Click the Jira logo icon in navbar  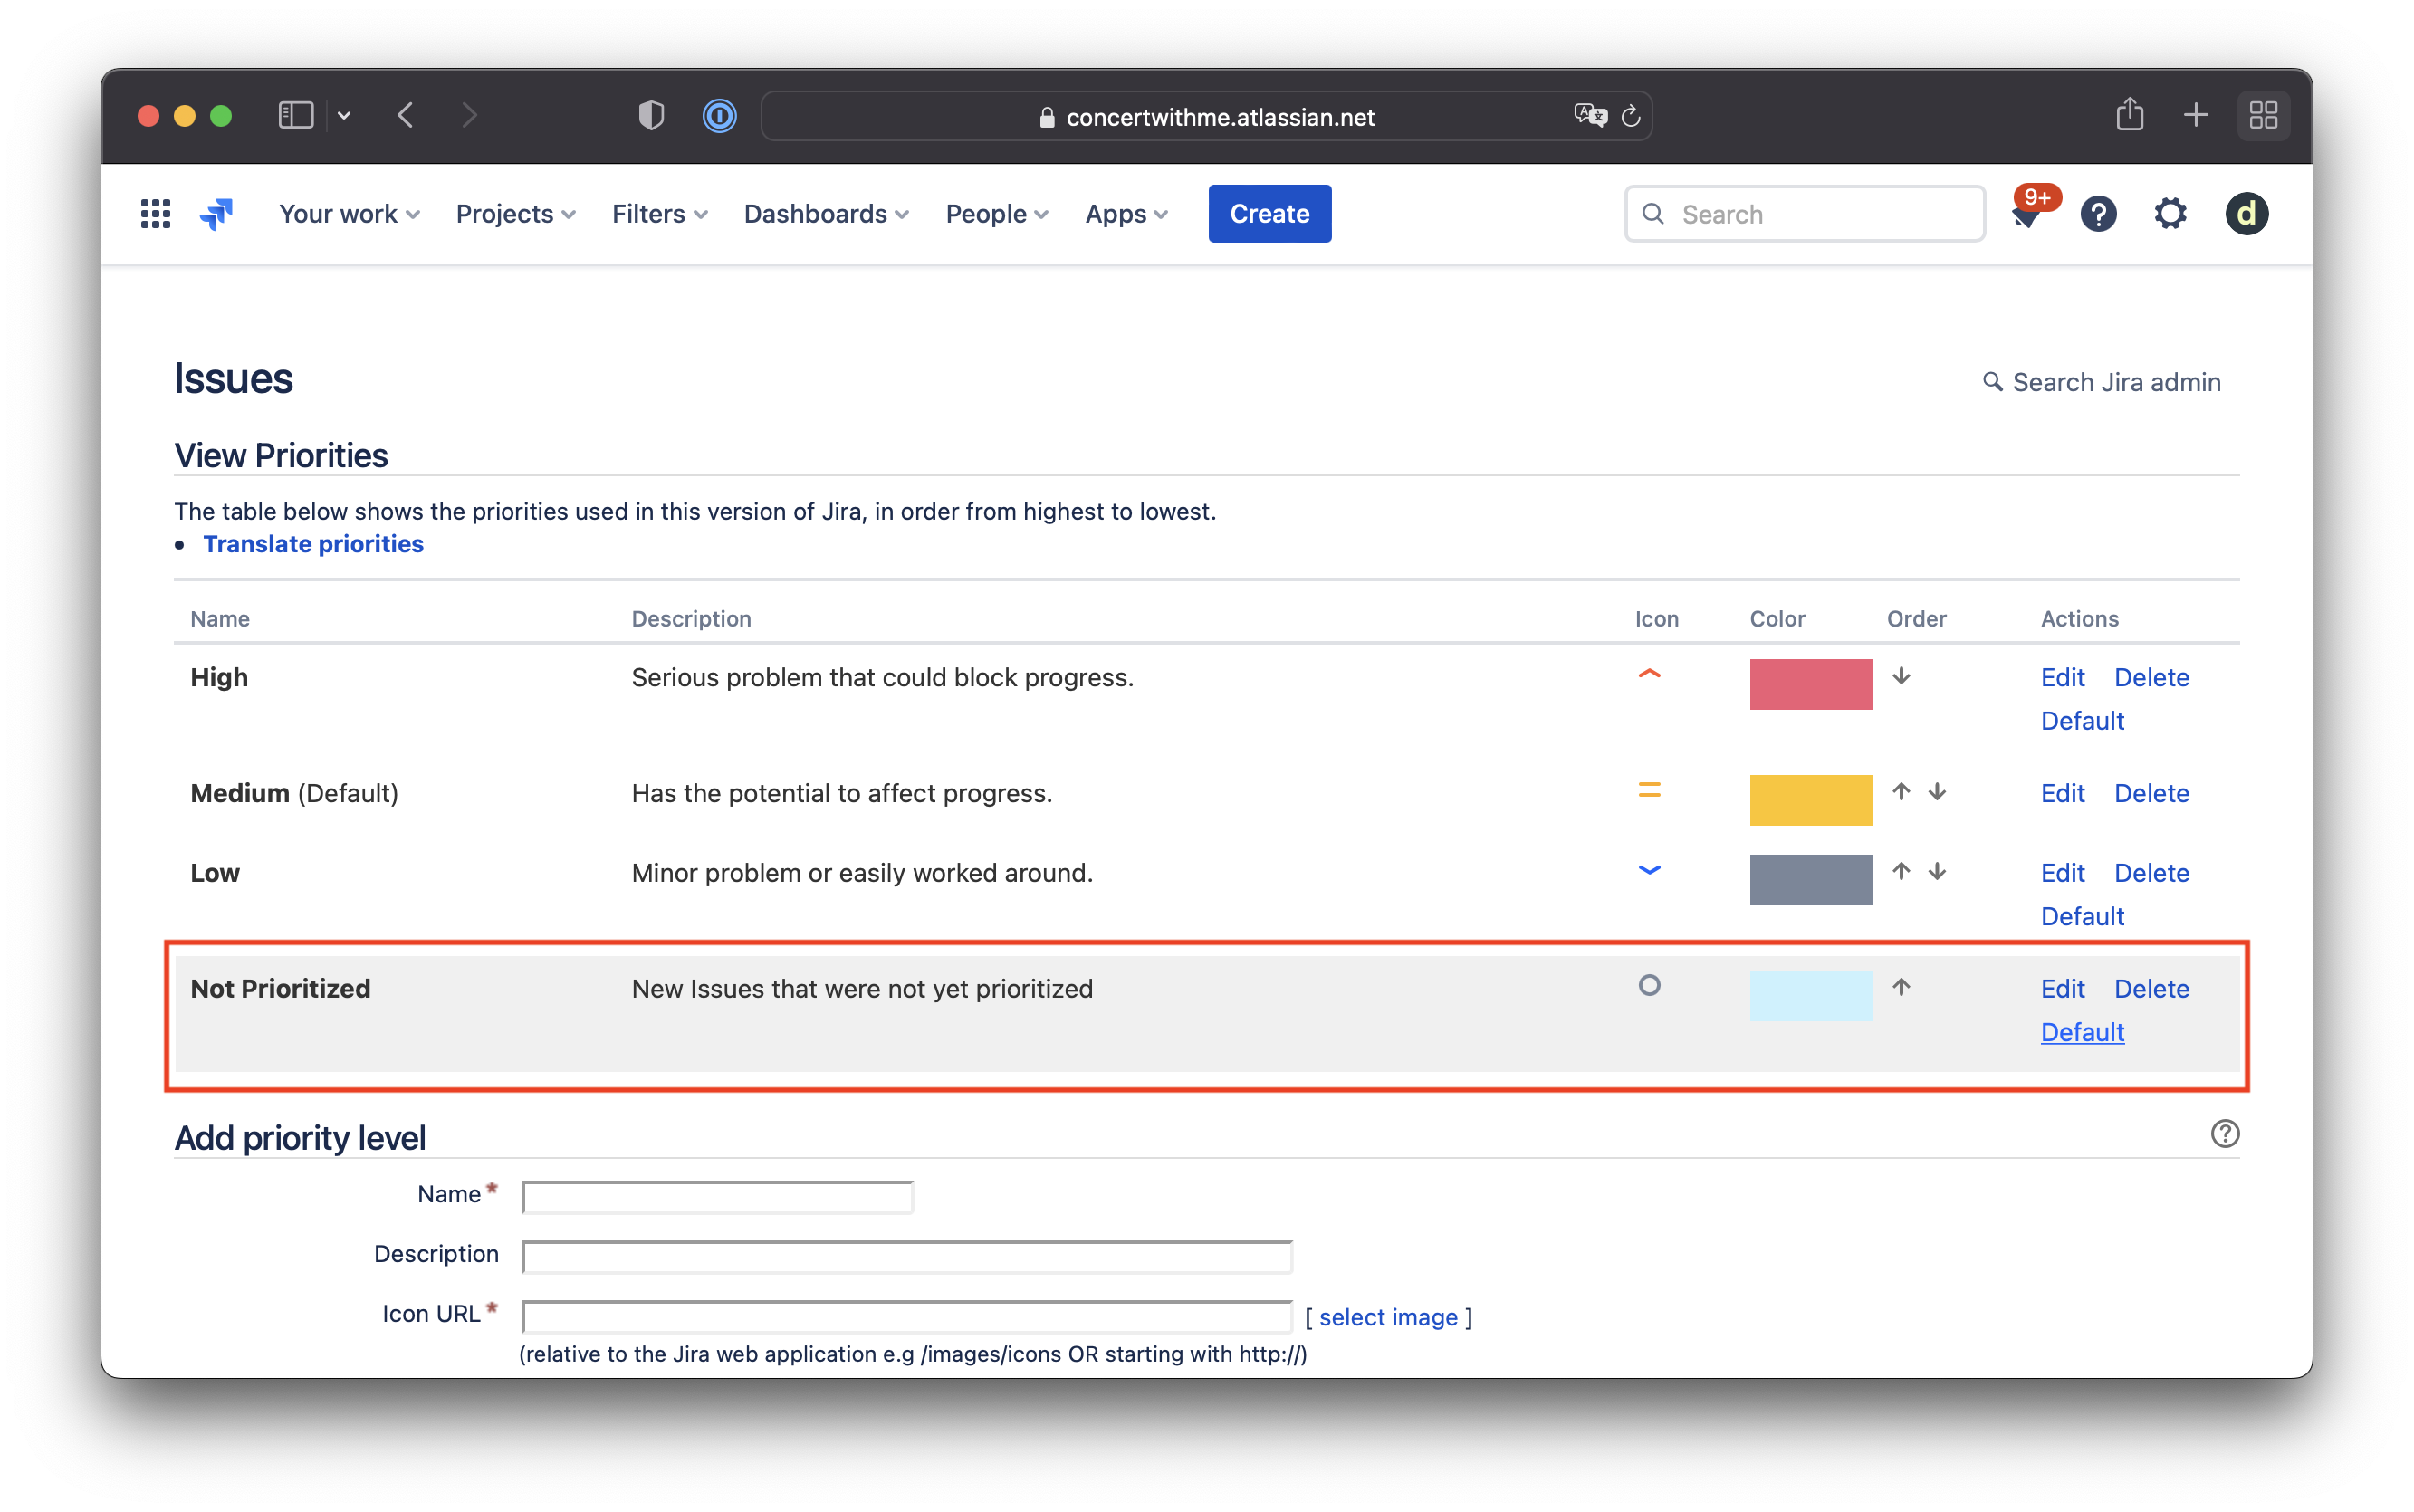coord(217,213)
